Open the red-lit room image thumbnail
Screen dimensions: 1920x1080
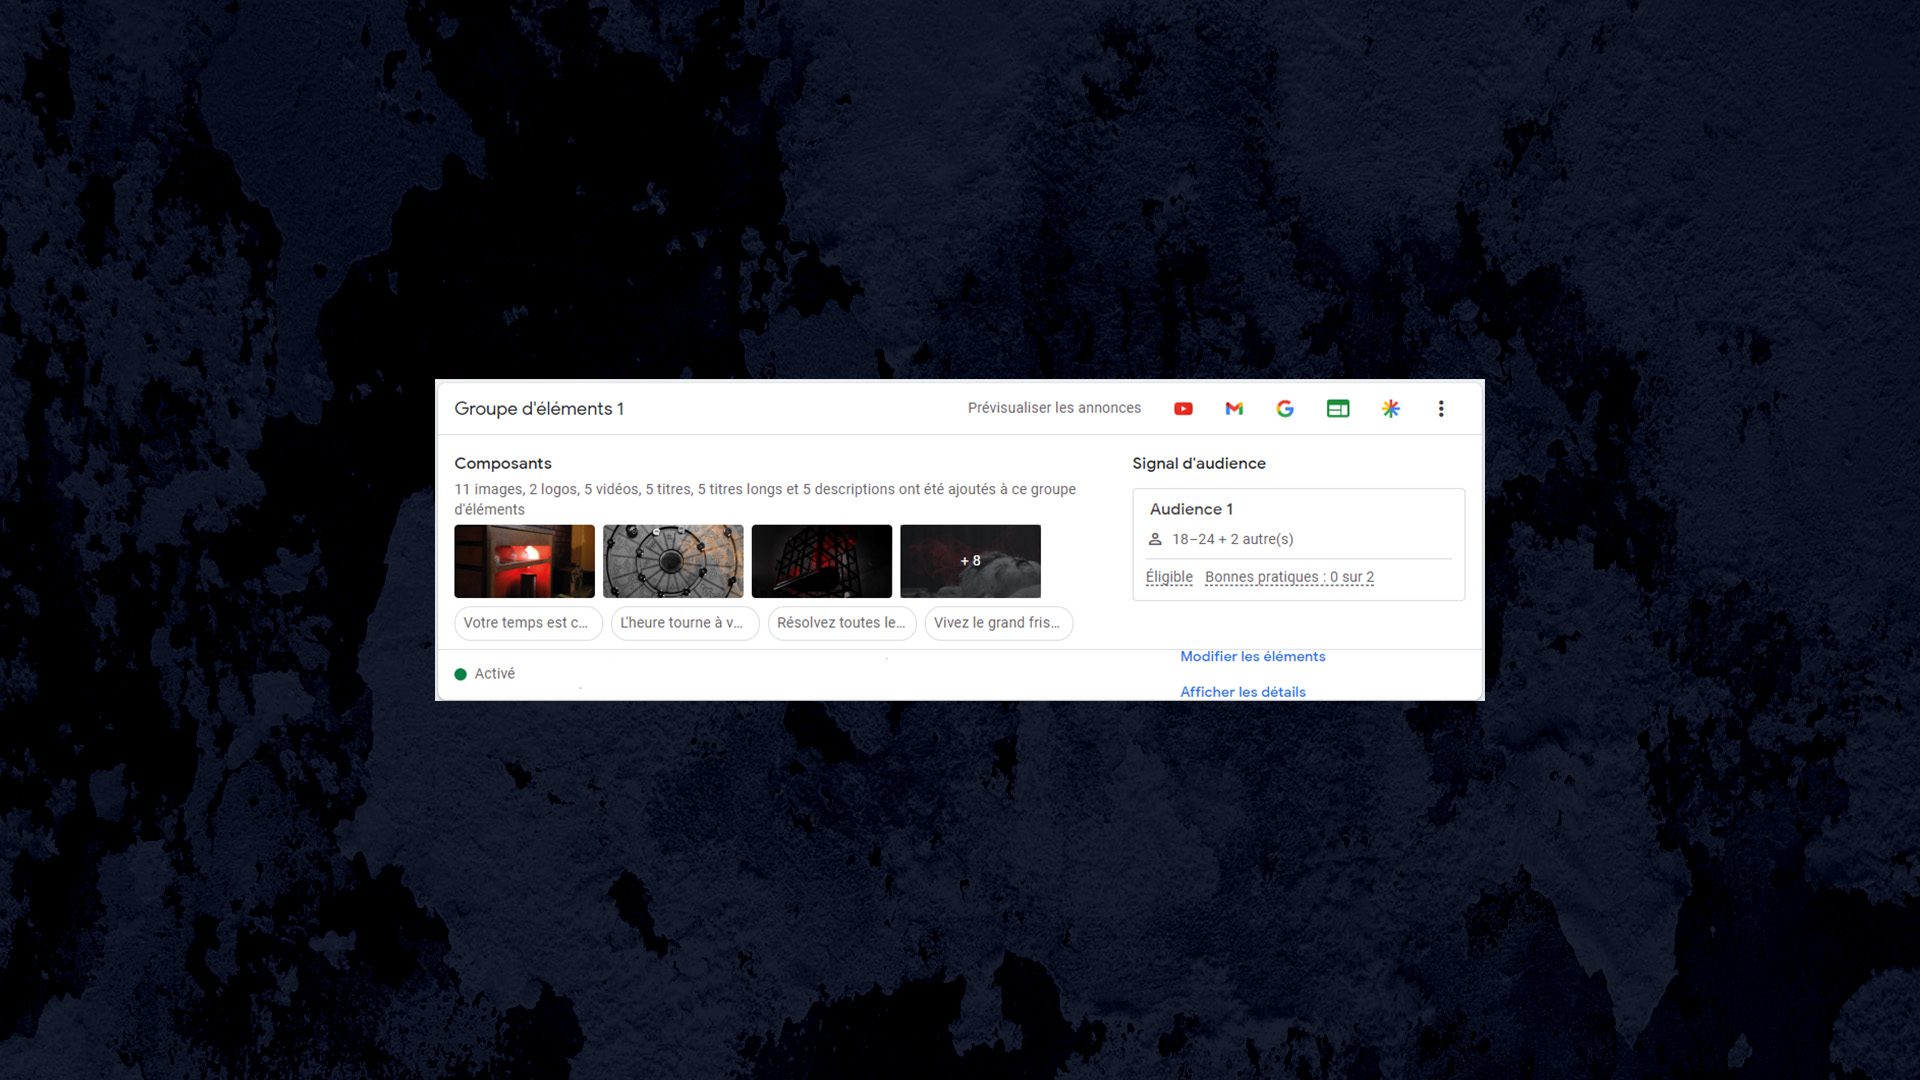[x=524, y=561]
